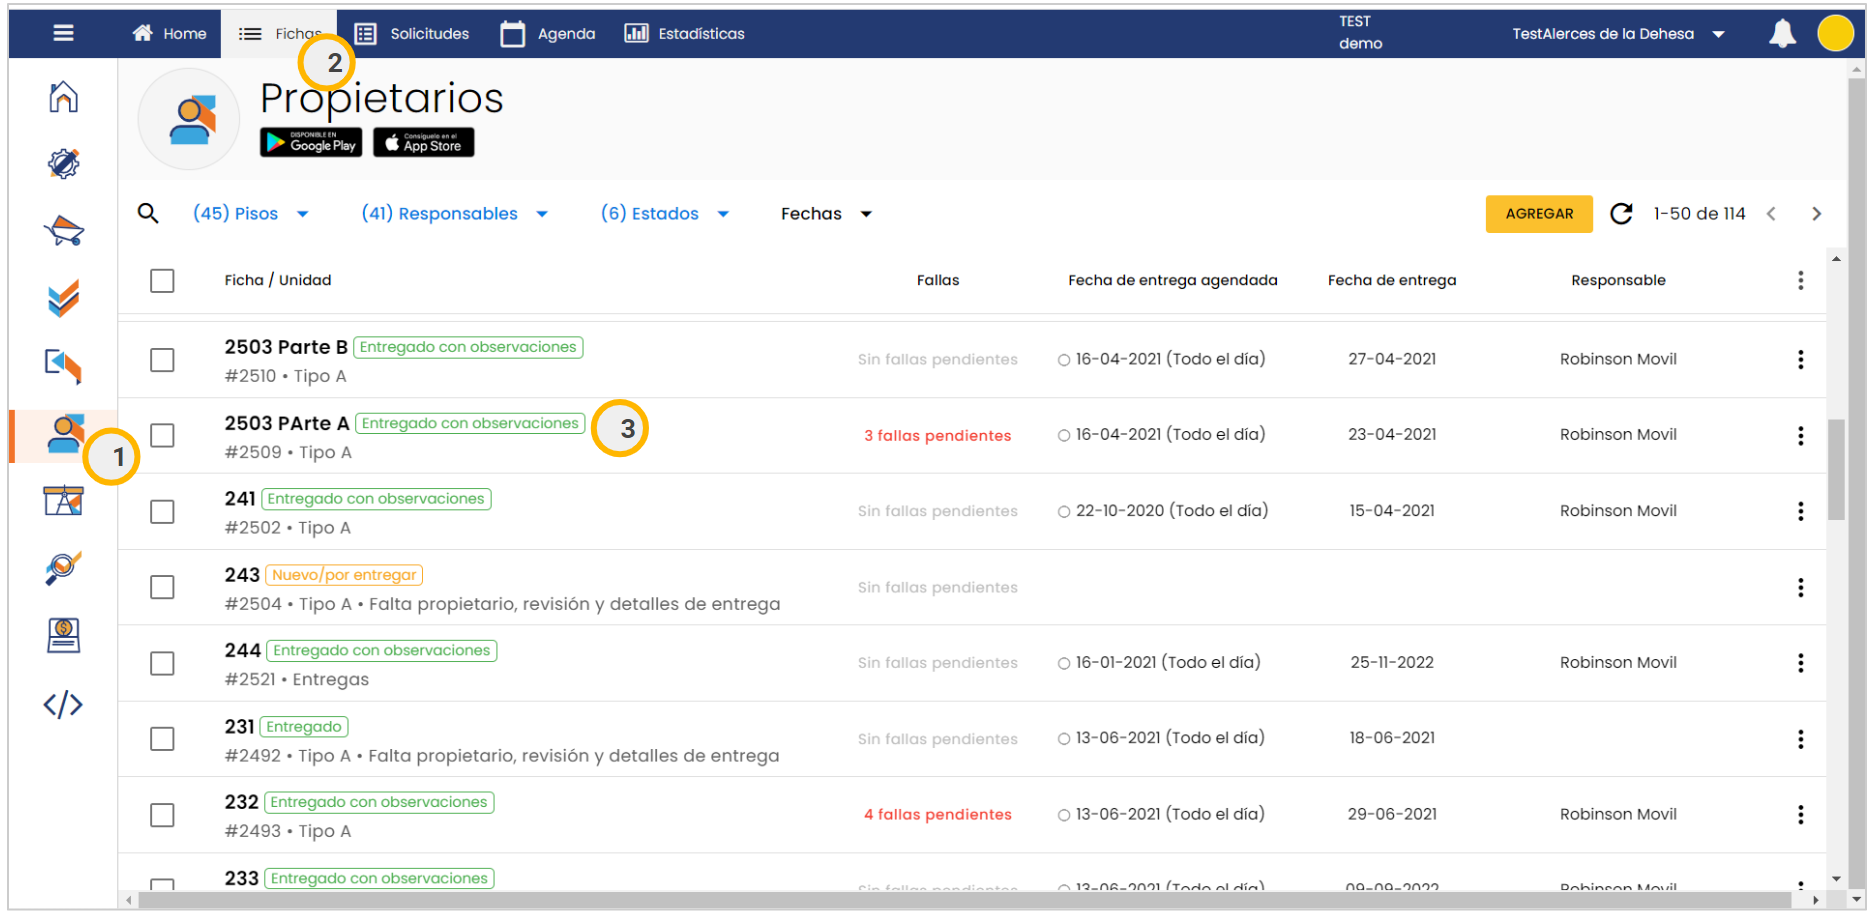Open row menu for unit 243
Screen dimensions: 1871x915
1800,588
